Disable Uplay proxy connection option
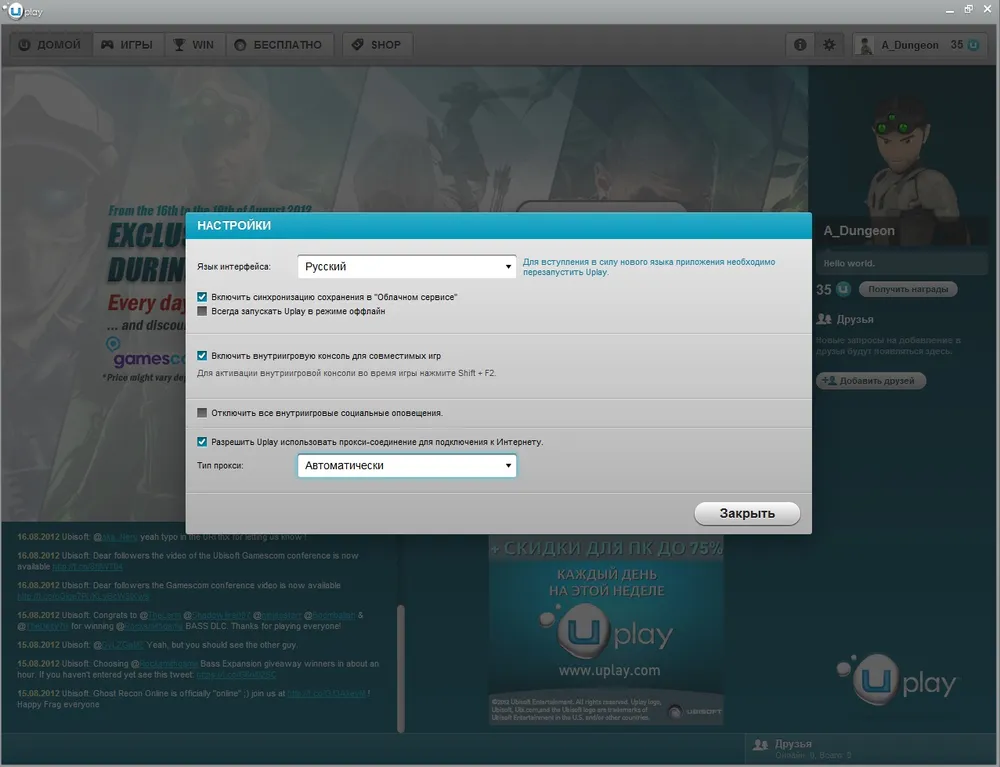Viewport: 1000px width, 767px height. [202, 441]
